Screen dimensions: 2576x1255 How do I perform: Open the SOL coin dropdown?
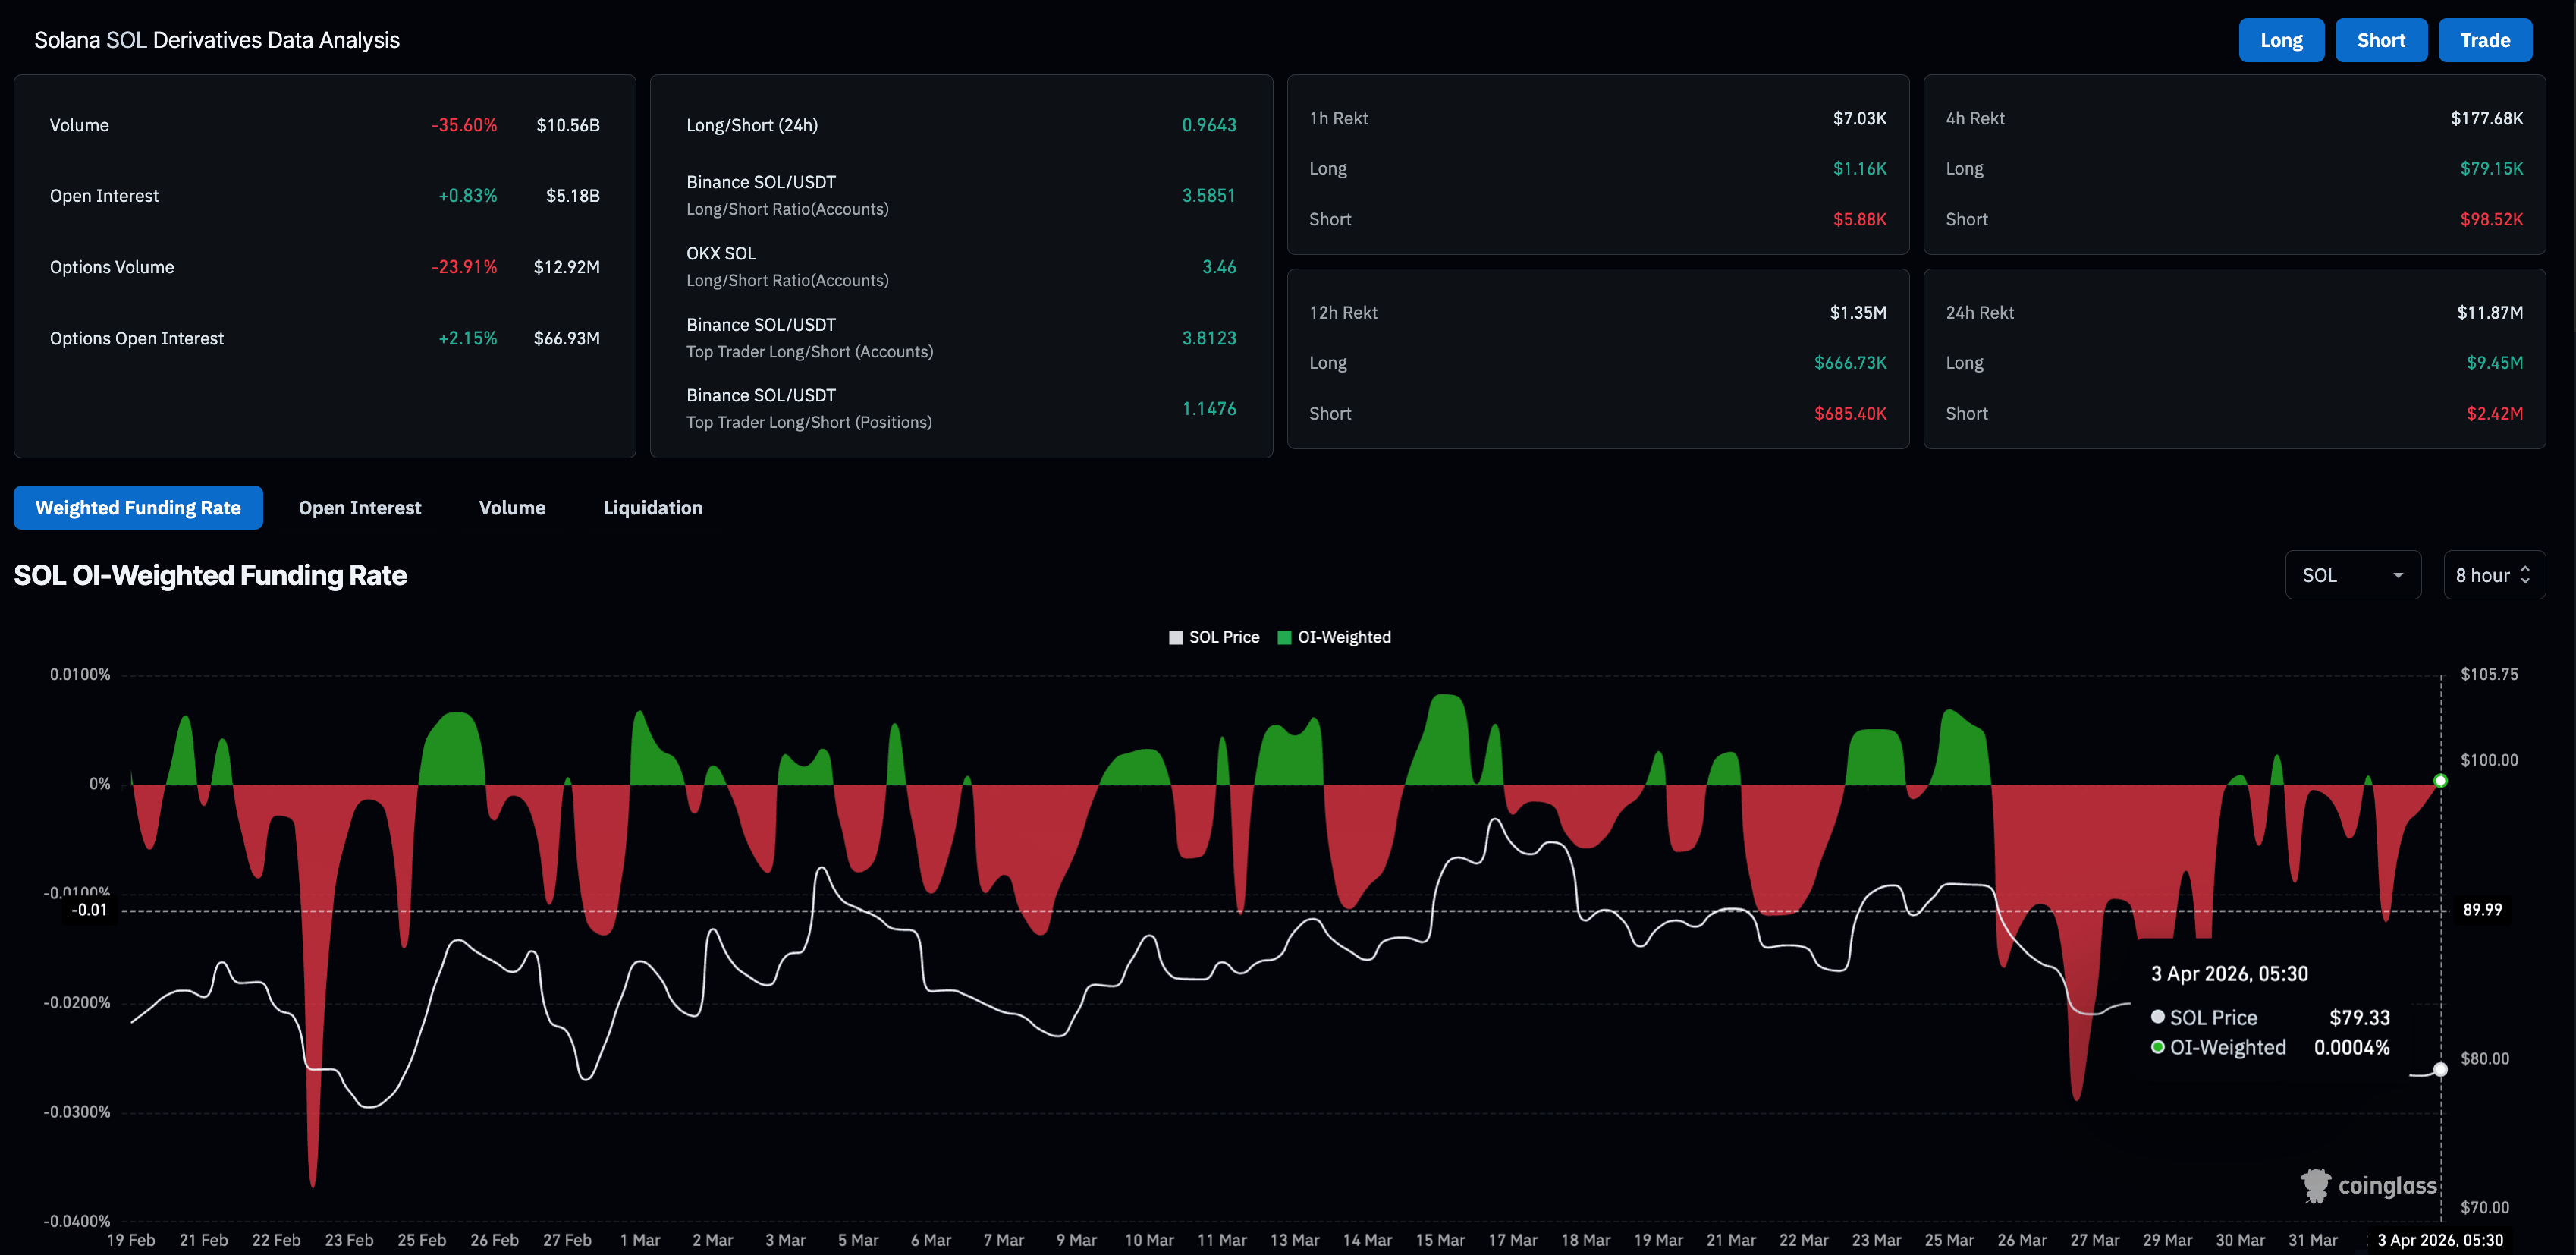click(2351, 575)
